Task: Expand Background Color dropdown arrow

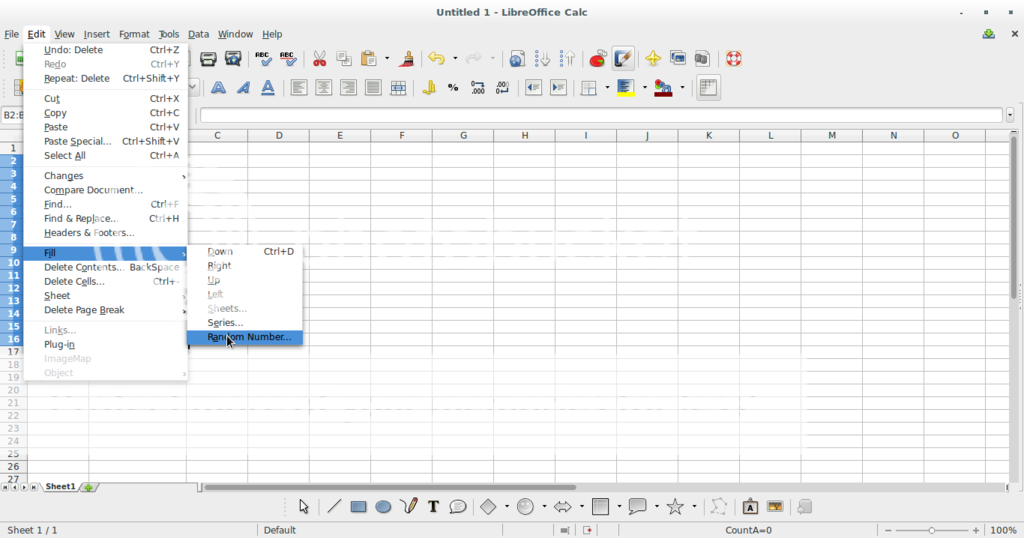Action: tap(645, 87)
